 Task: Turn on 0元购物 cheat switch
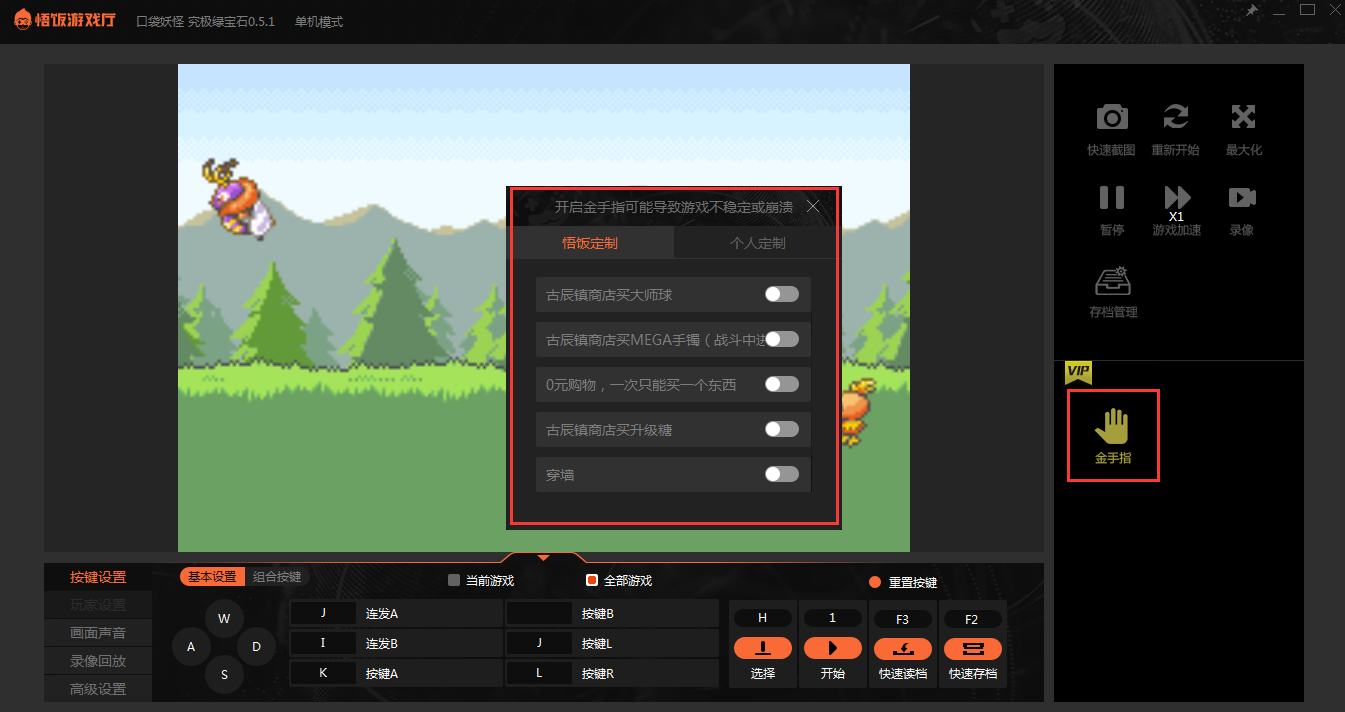pyautogui.click(x=782, y=384)
